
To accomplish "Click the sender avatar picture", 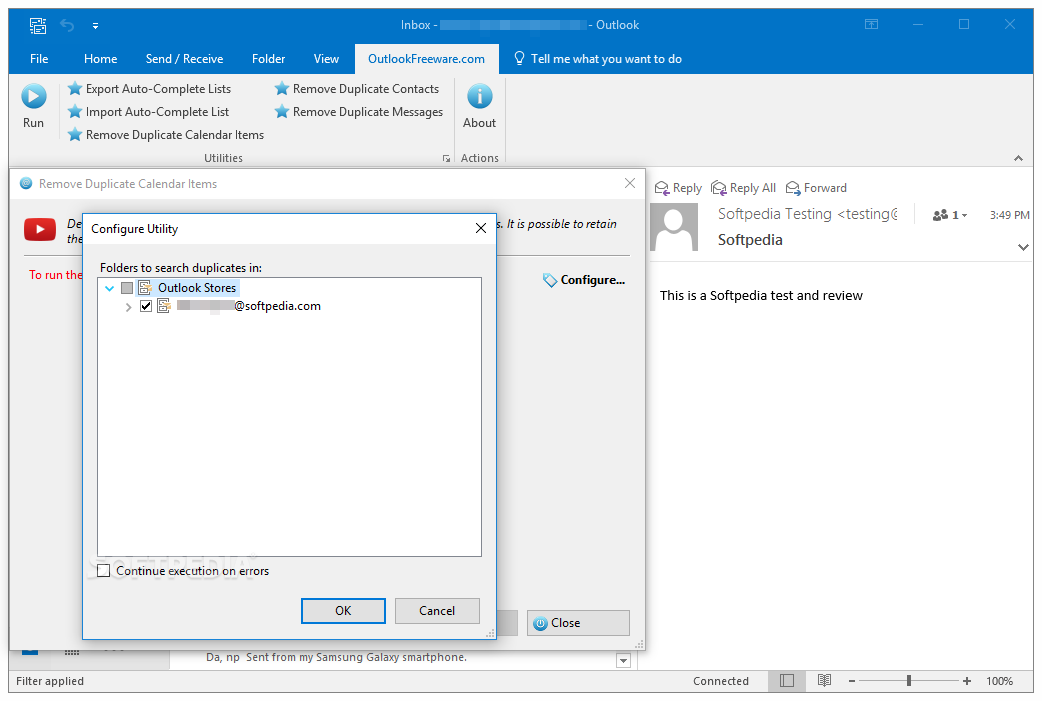I will (674, 227).
